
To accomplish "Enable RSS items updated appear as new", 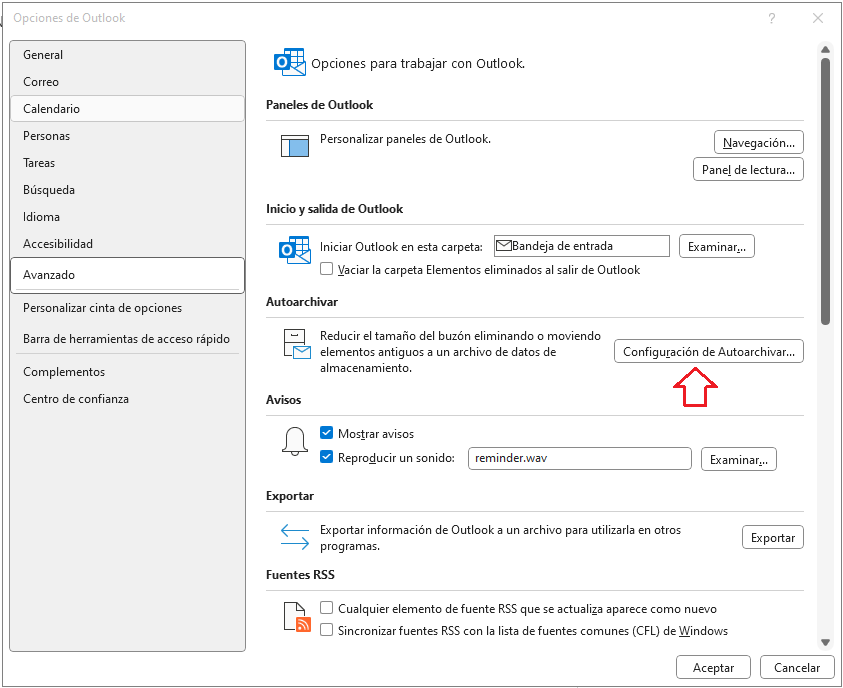I will pos(327,608).
